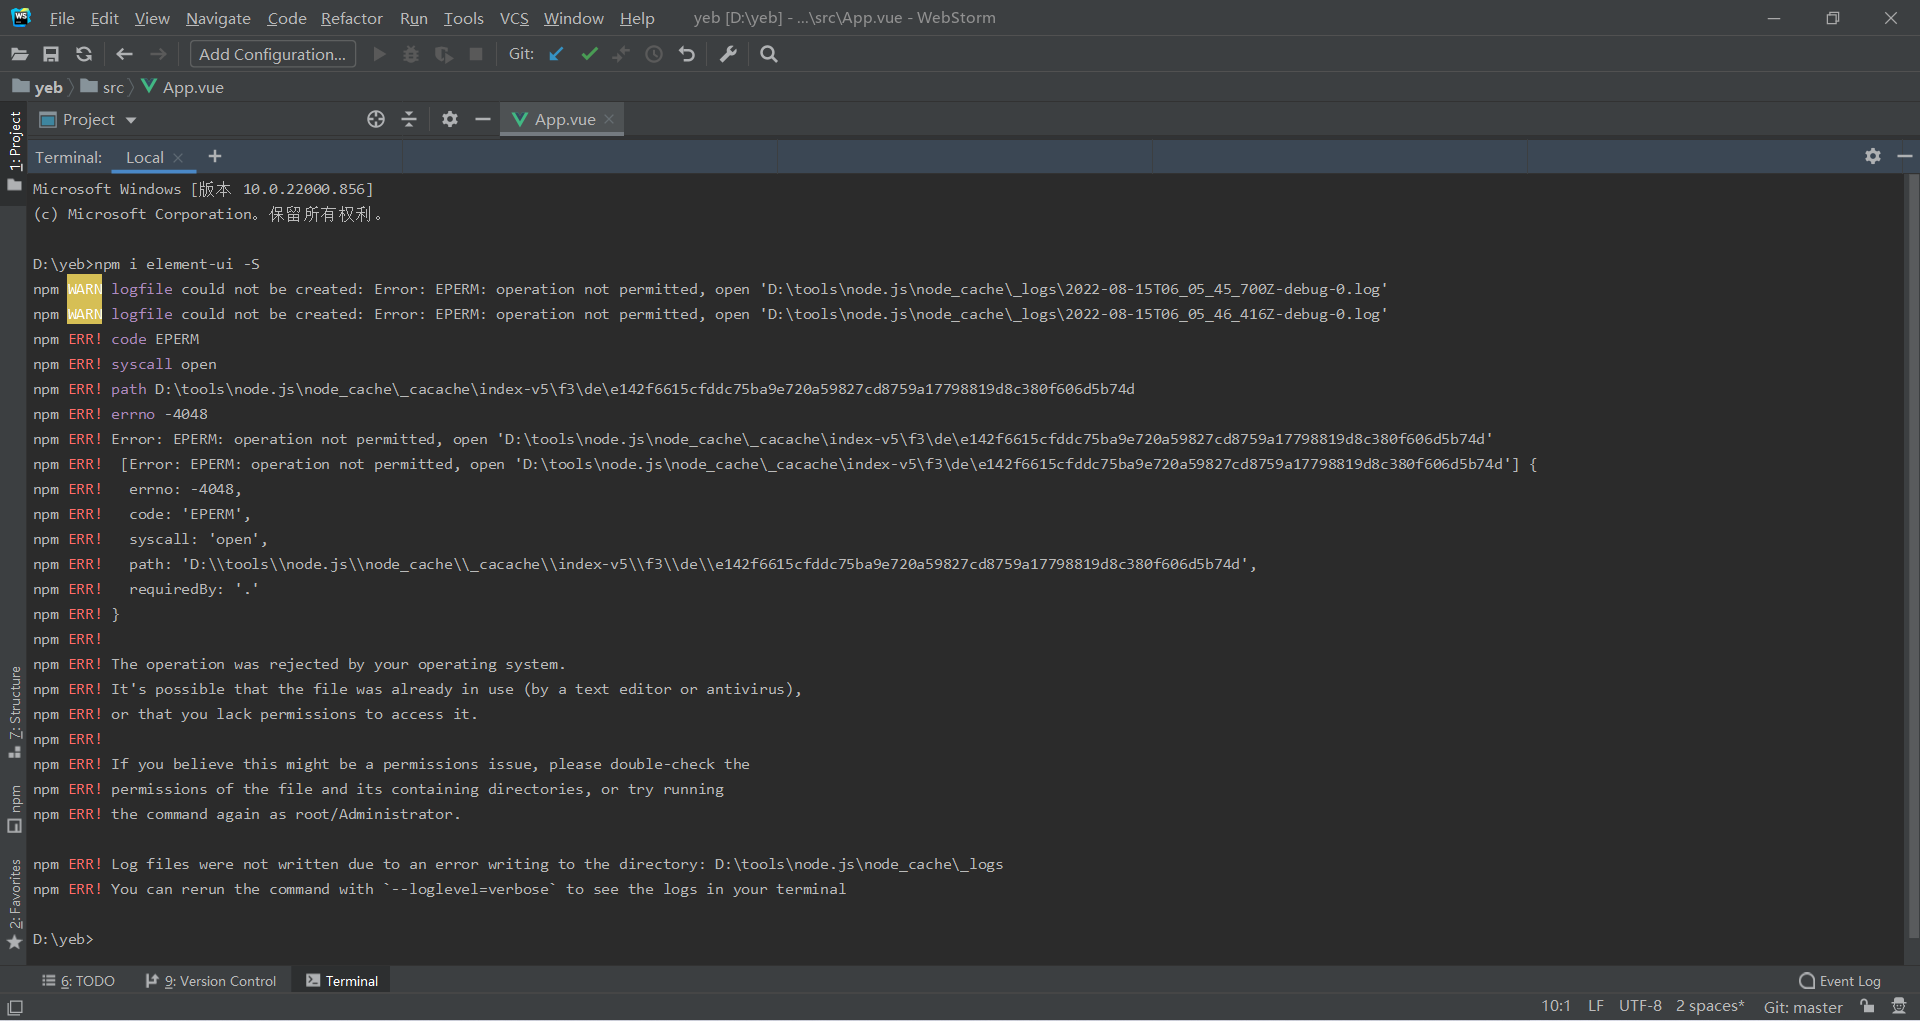Navigate Back with the left arrow icon
This screenshot has width=1920, height=1021.
(x=124, y=54)
